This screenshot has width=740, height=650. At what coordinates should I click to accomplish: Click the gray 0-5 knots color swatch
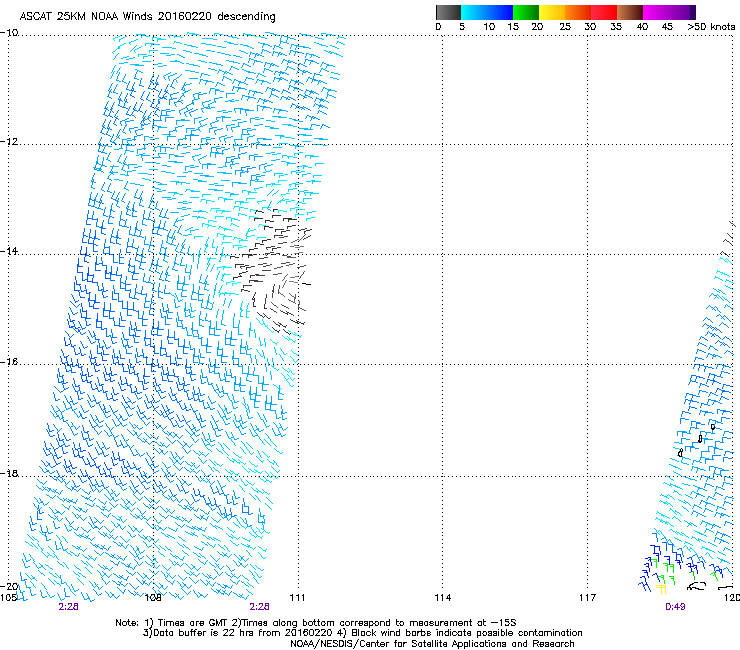pos(449,12)
